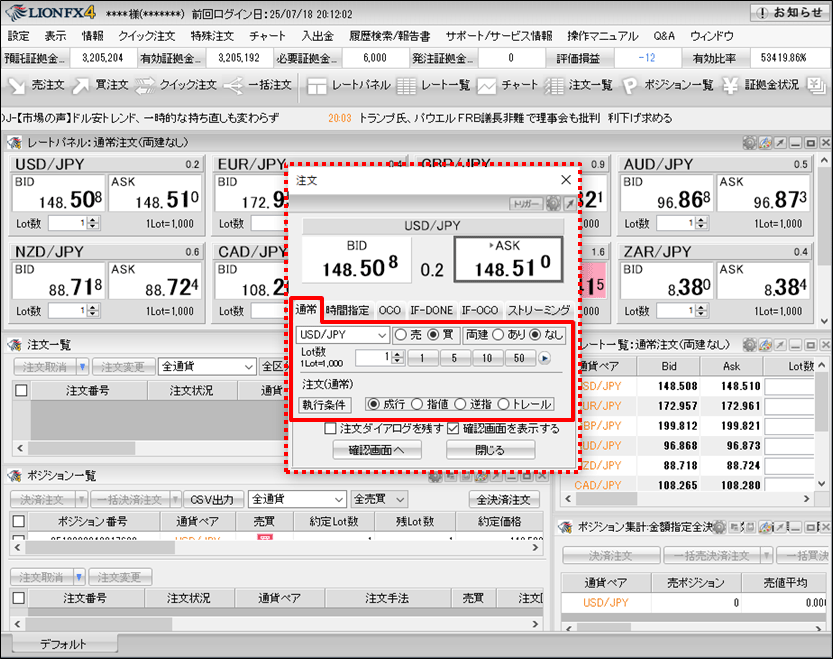Enable 注文ダイアログを残す checkbox
The height and width of the screenshot is (659, 833).
tap(331, 428)
